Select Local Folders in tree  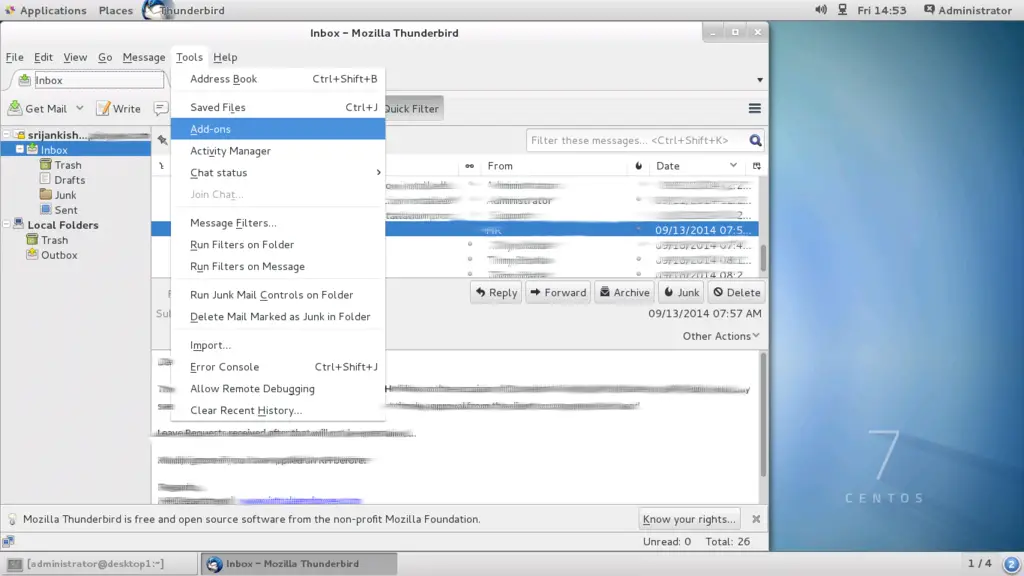click(62, 225)
